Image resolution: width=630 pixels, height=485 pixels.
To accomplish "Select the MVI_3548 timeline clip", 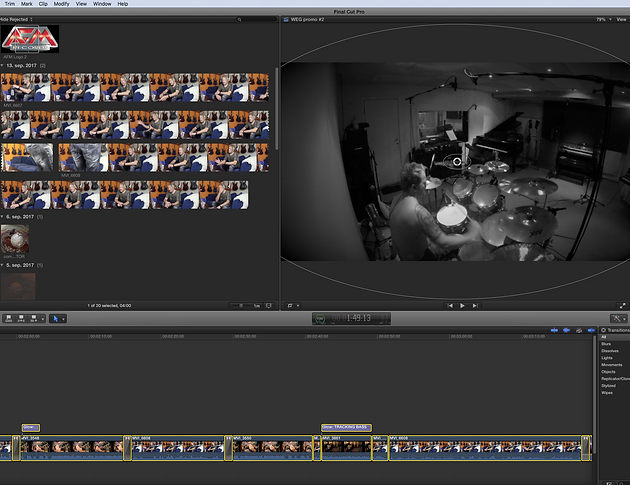I will pyautogui.click(x=72, y=448).
